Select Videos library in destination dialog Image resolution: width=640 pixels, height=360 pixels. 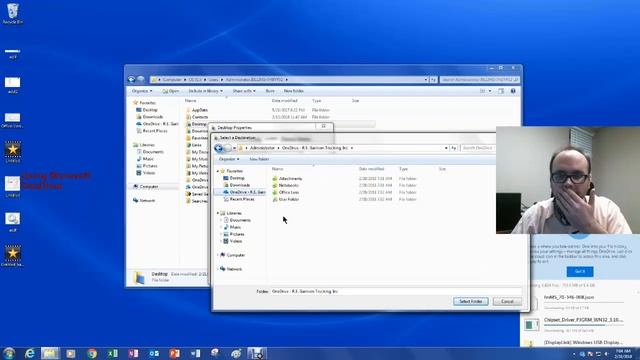point(236,241)
